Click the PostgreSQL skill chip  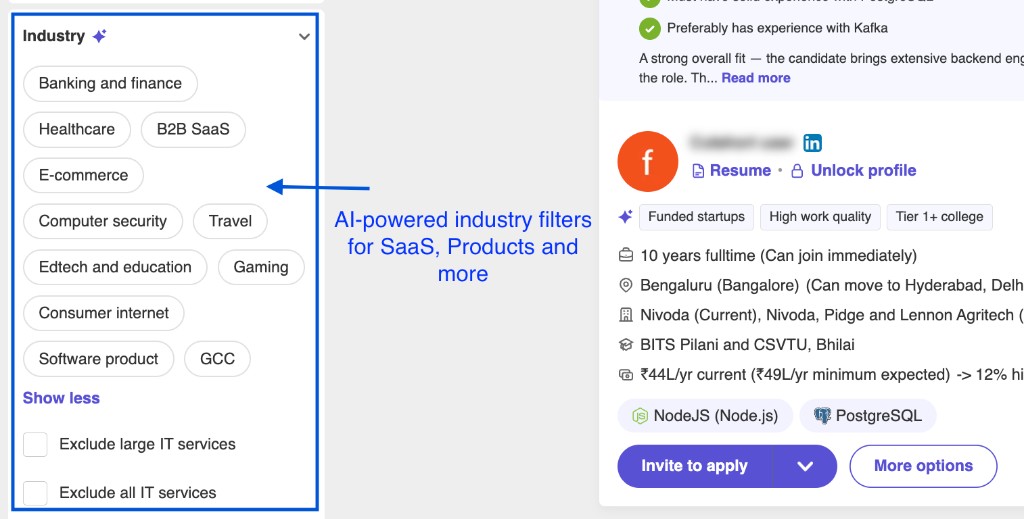(x=868, y=416)
